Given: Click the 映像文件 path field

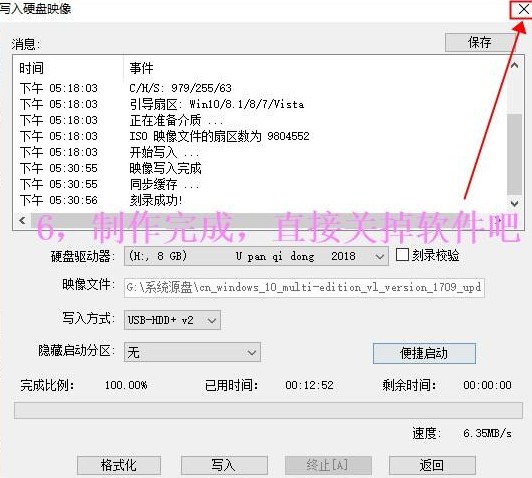Looking at the screenshot, I should point(304,288).
